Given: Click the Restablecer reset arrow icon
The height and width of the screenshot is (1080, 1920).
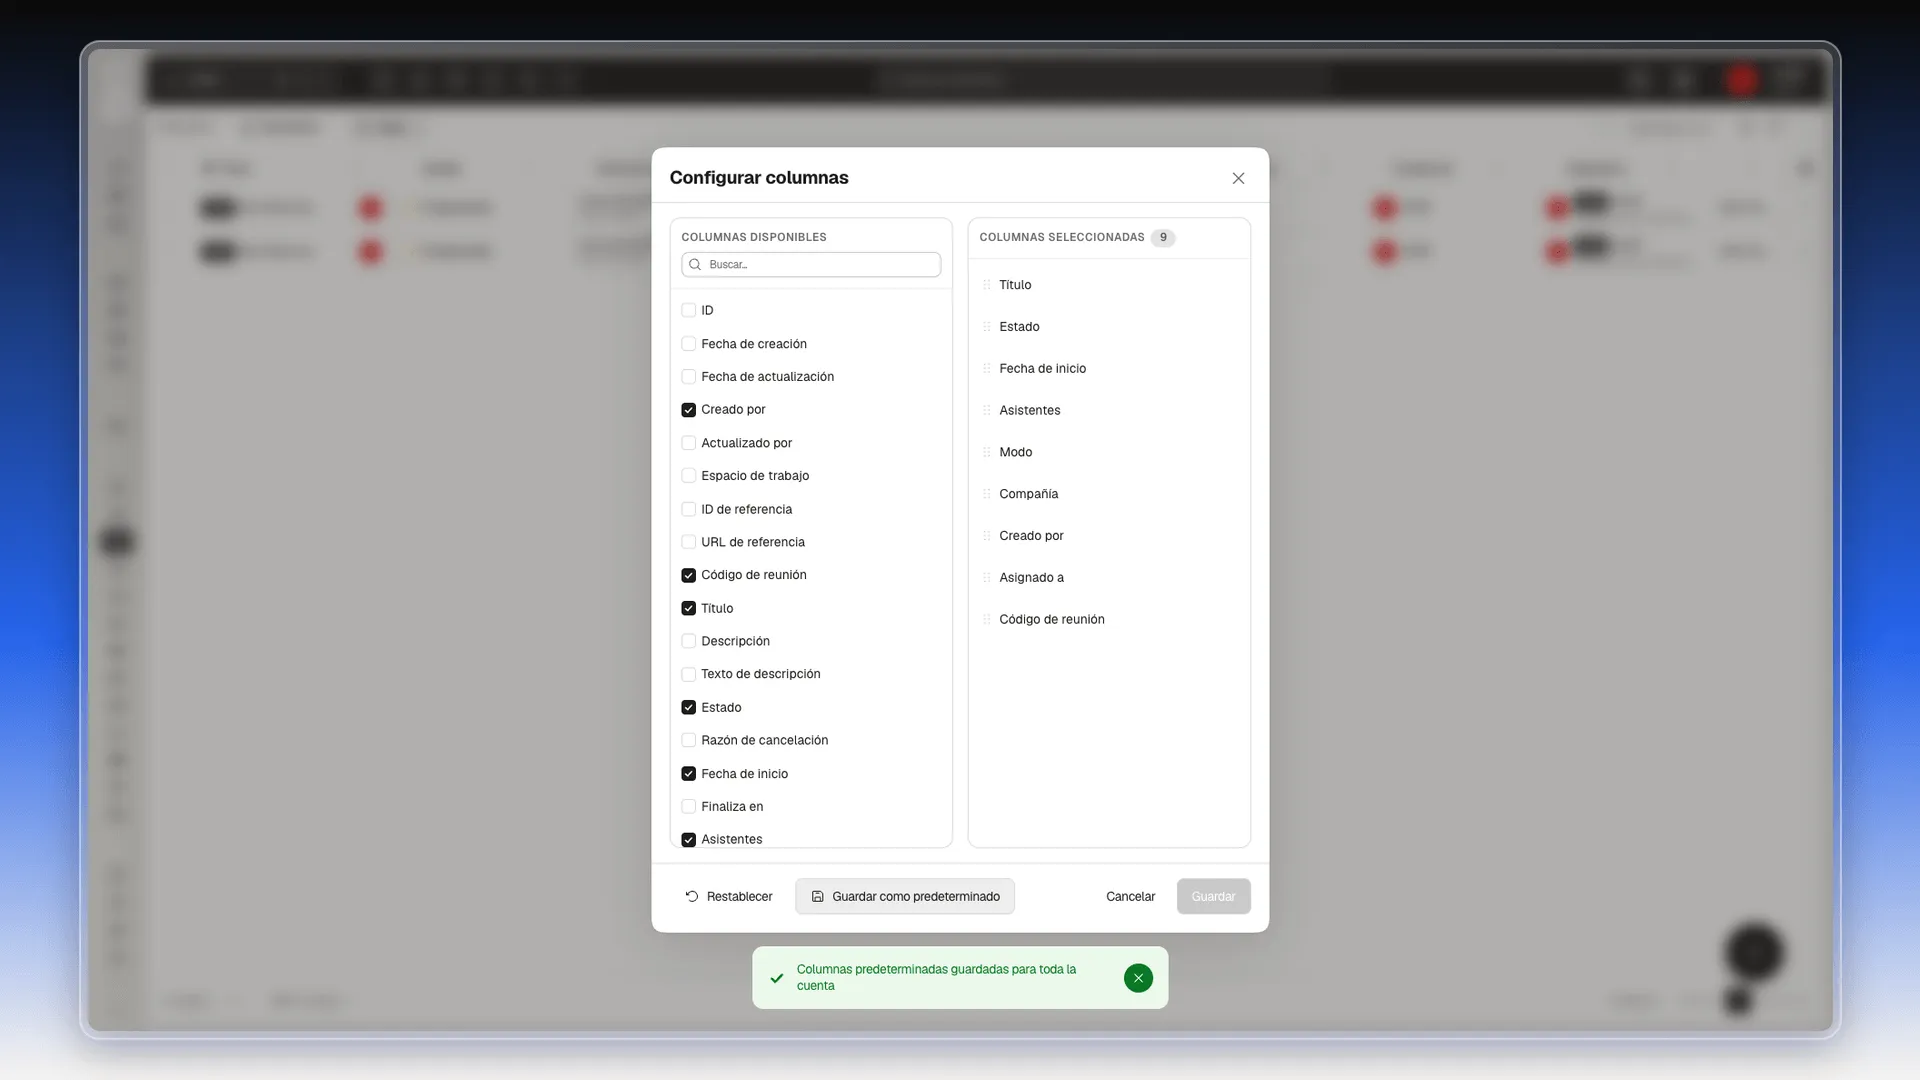Looking at the screenshot, I should pos(692,897).
